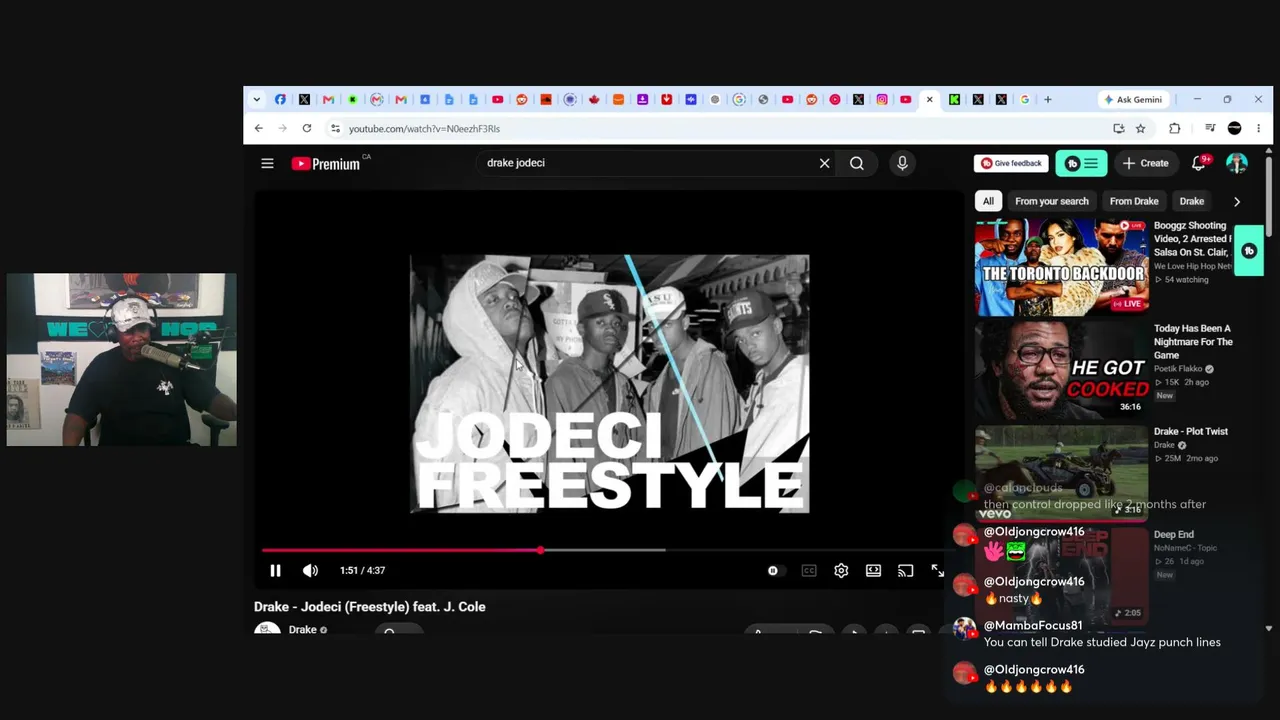
Task: Reload the YouTube page
Action: (x=306, y=128)
